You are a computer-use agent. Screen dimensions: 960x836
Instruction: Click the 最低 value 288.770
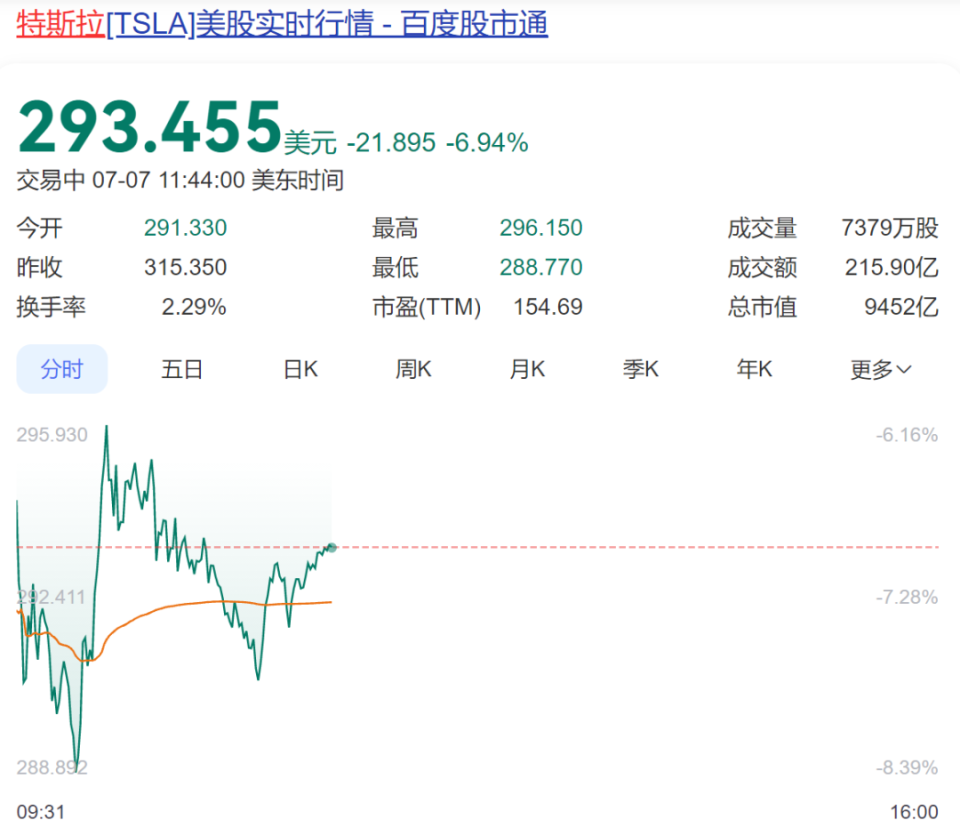(541, 267)
